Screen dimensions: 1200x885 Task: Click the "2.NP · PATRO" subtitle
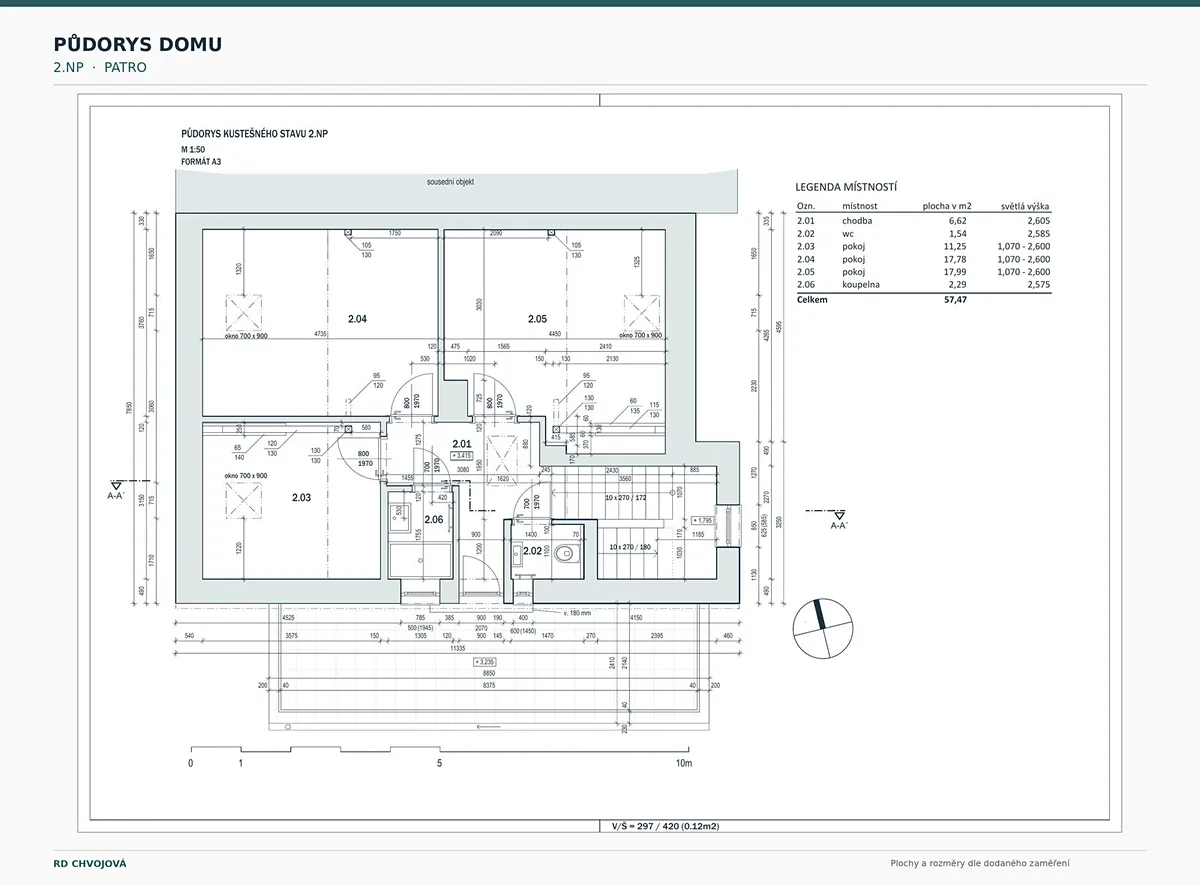pos(100,68)
